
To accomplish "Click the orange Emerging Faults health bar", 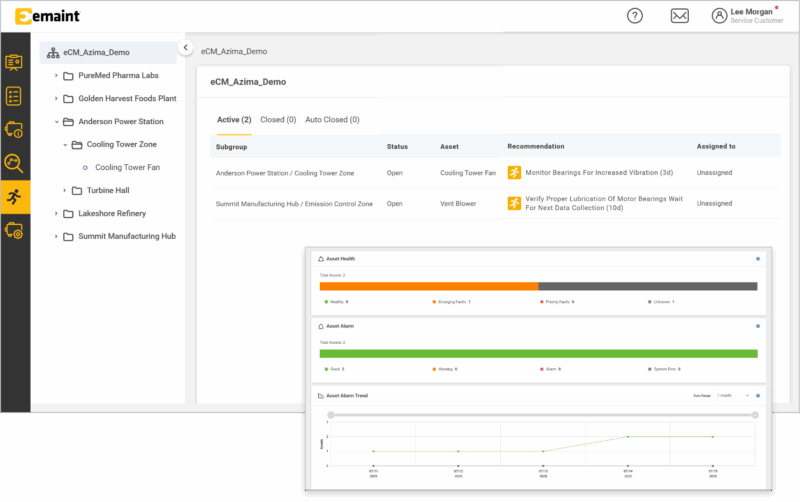I will (x=428, y=286).
